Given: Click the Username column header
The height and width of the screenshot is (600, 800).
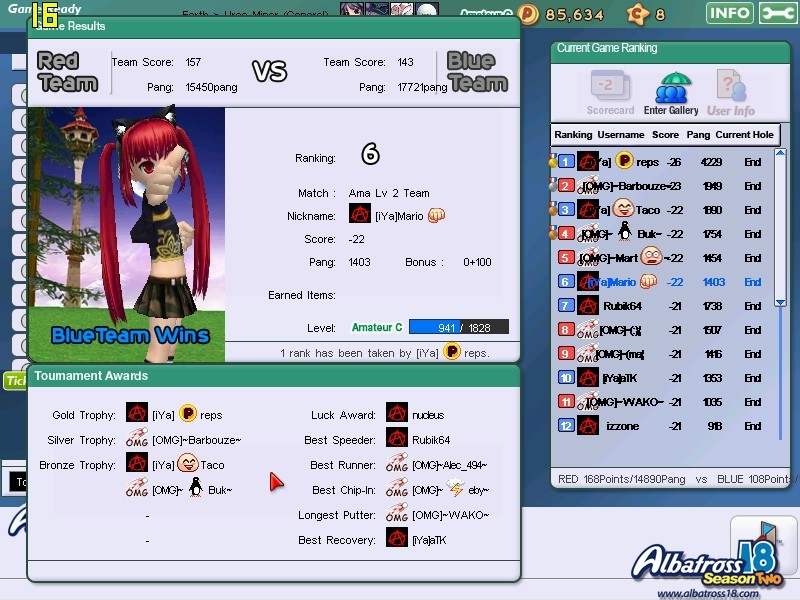Looking at the screenshot, I should (620, 135).
